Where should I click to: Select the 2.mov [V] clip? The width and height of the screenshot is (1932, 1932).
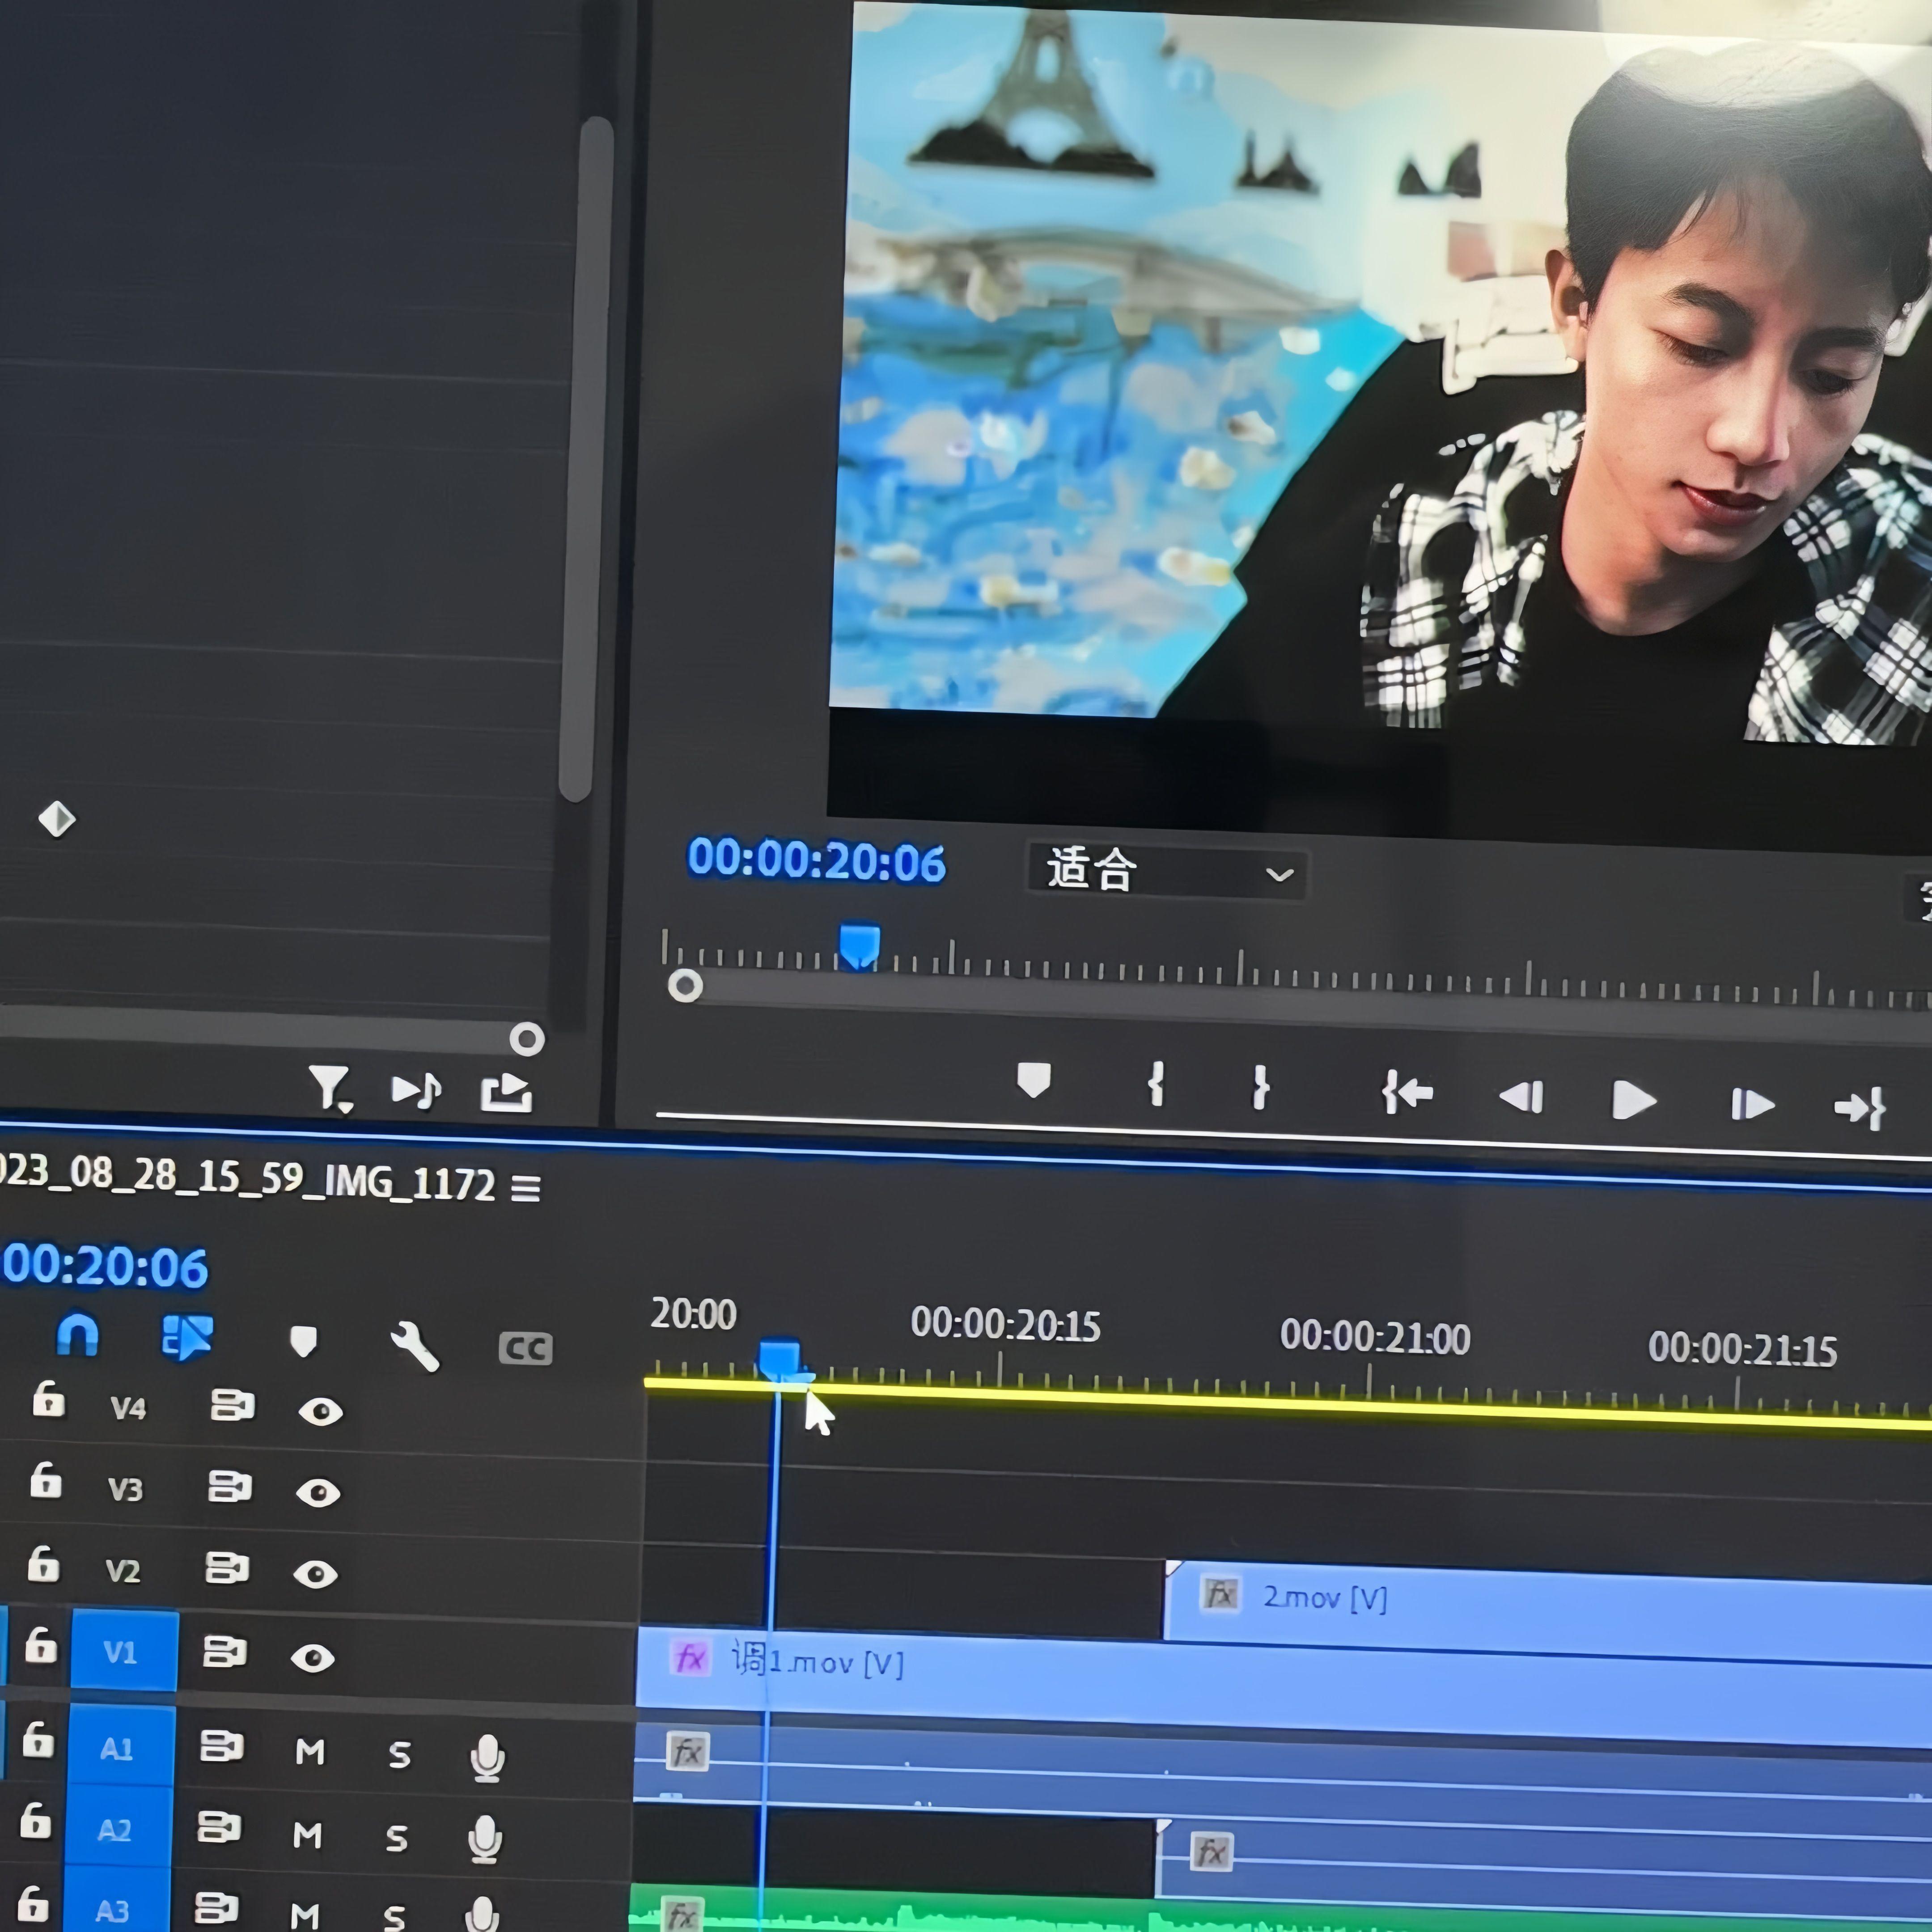point(1548,1602)
